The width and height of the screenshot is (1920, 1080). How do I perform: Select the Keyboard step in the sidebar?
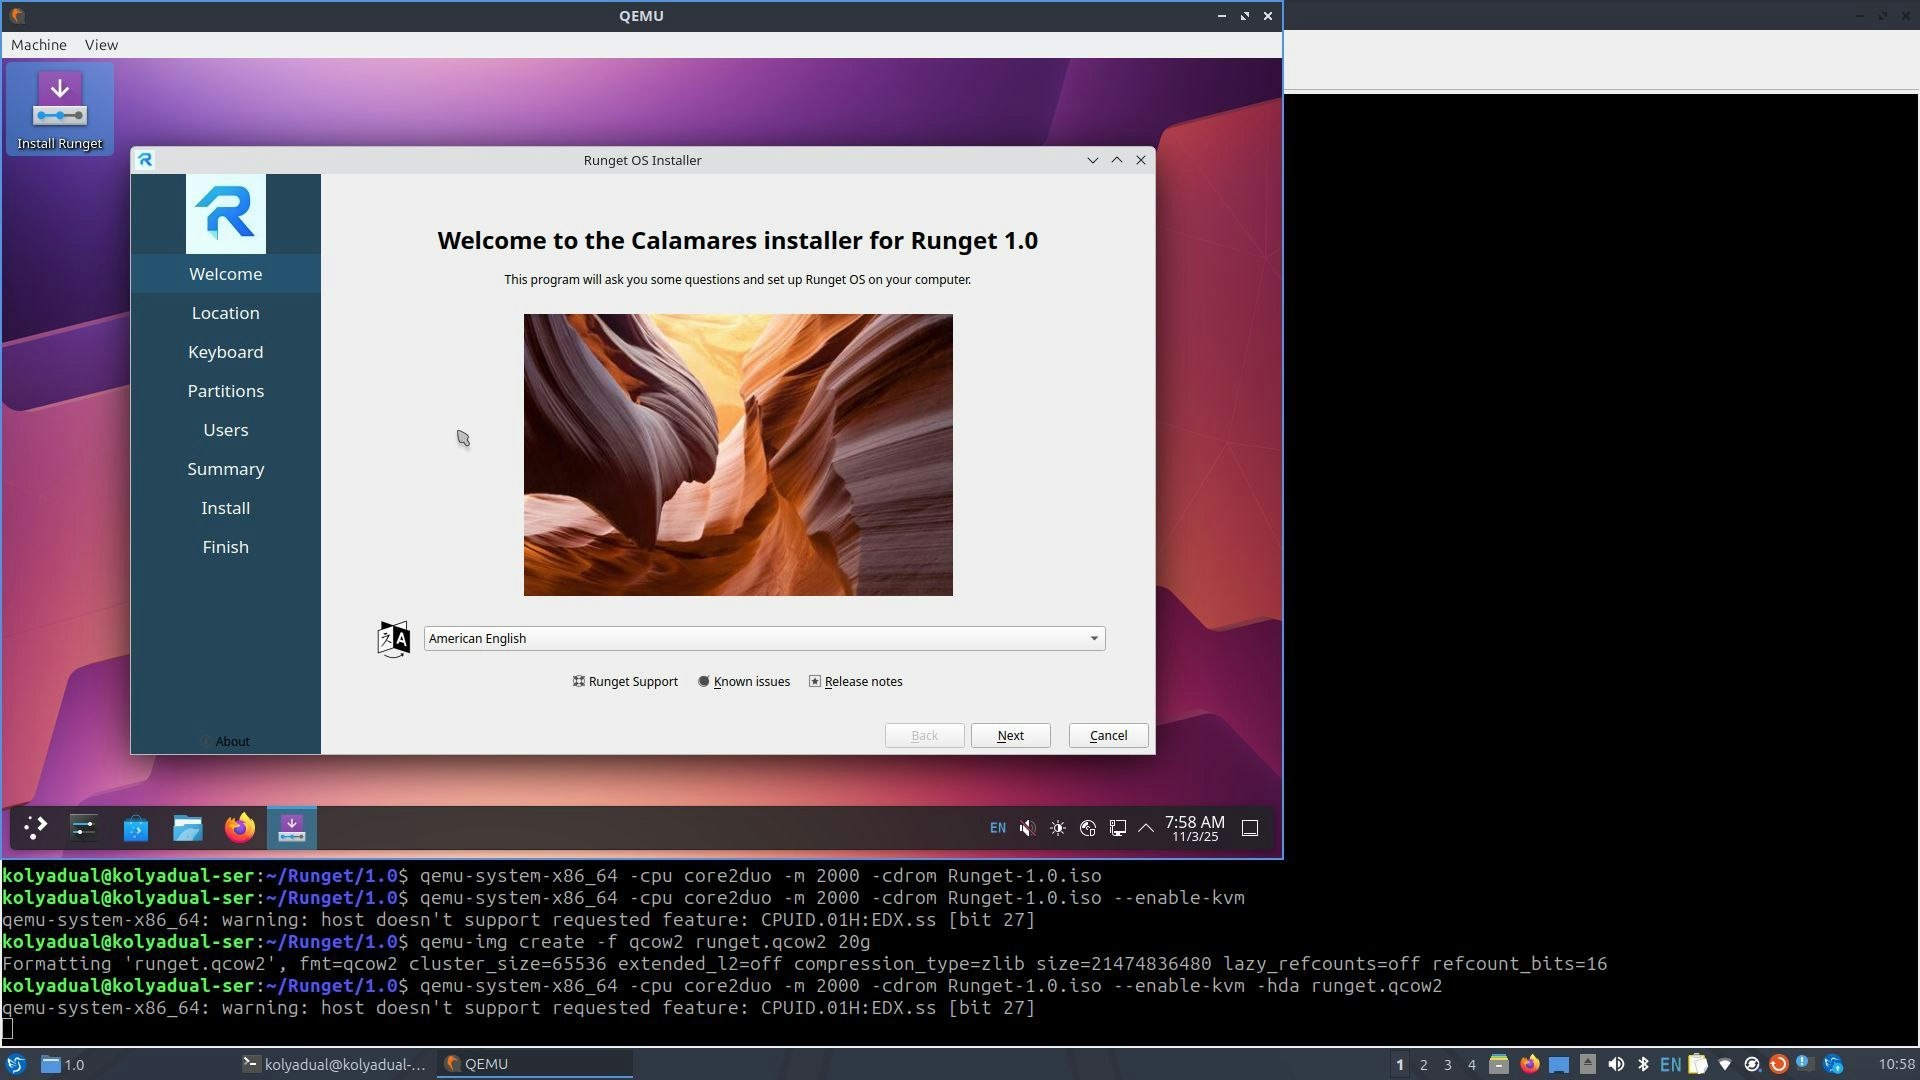click(x=226, y=352)
